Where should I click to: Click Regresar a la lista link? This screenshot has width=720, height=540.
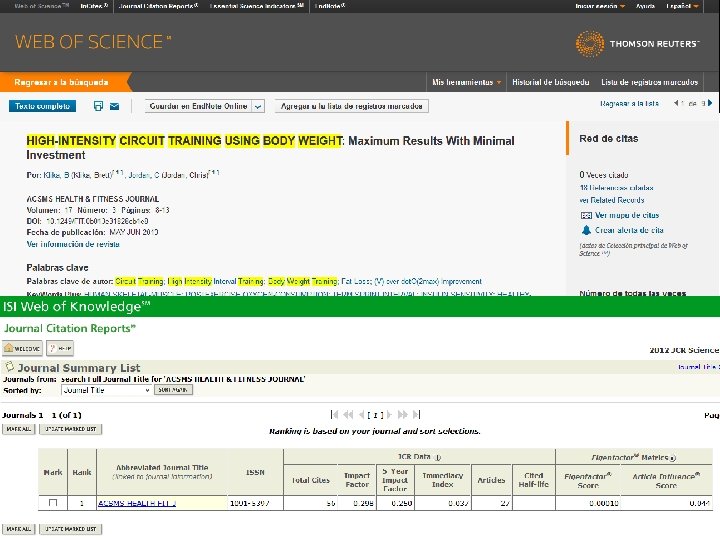[629, 103]
